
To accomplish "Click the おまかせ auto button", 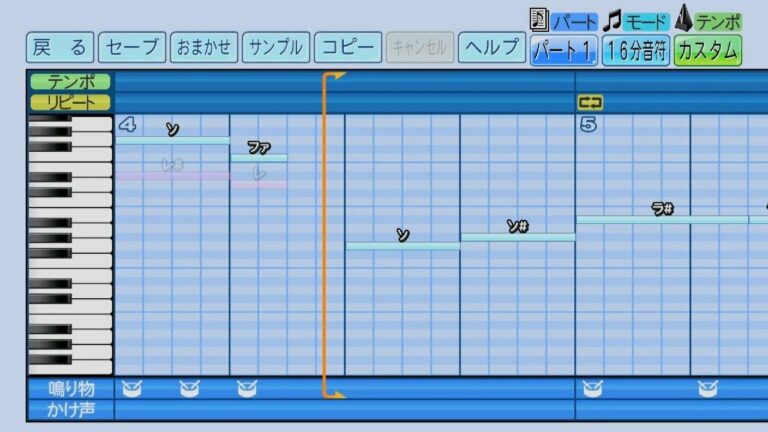I will [x=204, y=47].
